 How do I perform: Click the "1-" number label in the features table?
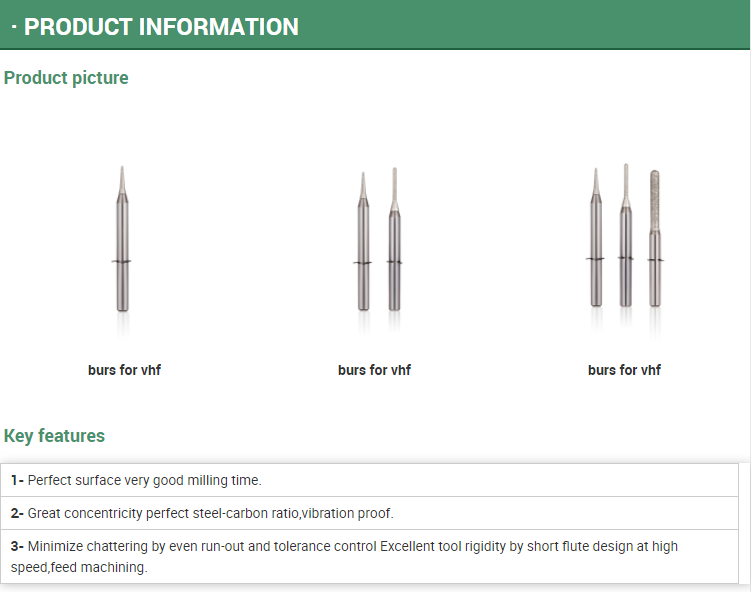click(x=17, y=480)
